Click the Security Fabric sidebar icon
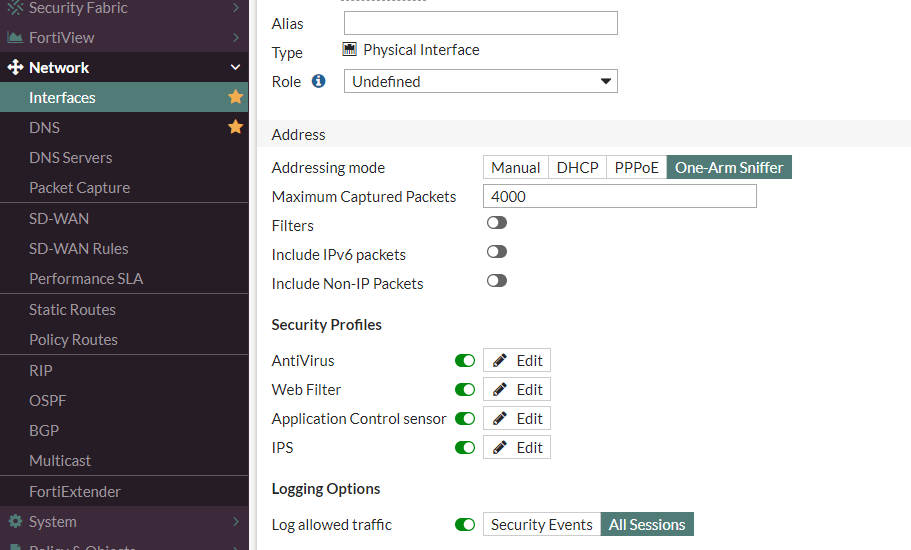The height and width of the screenshot is (550, 911). coord(15,8)
